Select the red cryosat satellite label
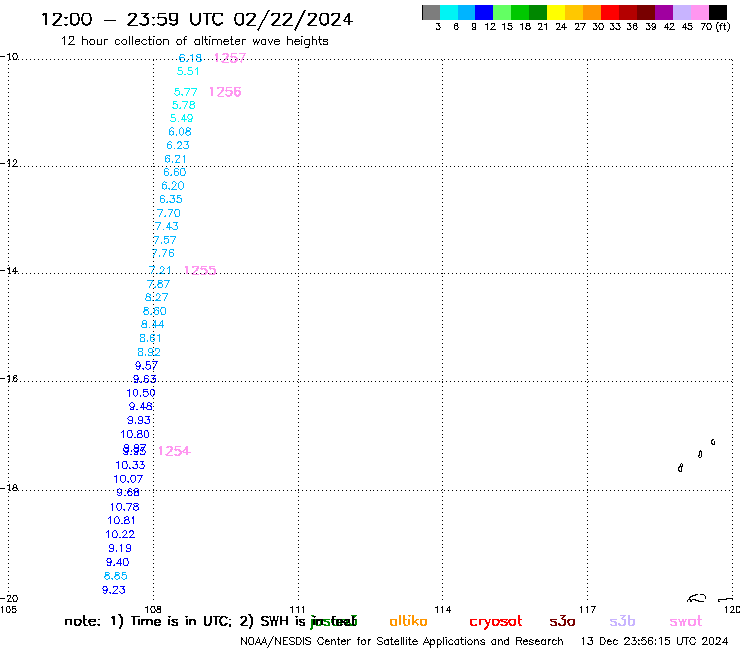This screenshot has width=740, height=650. point(496,622)
